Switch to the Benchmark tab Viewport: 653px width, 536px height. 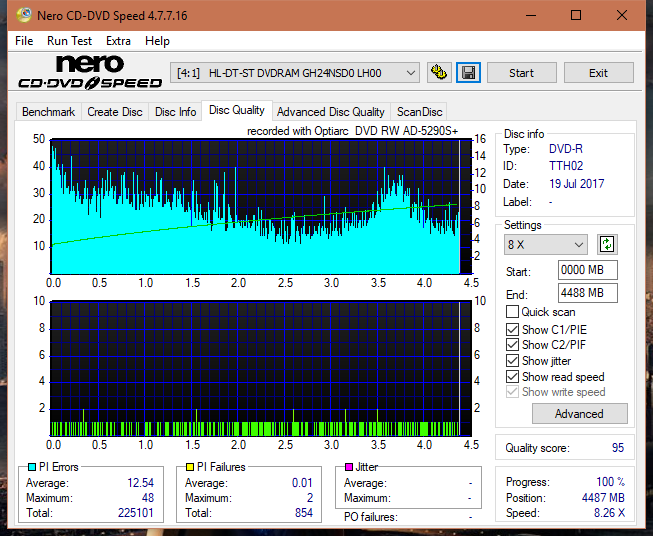coord(48,112)
